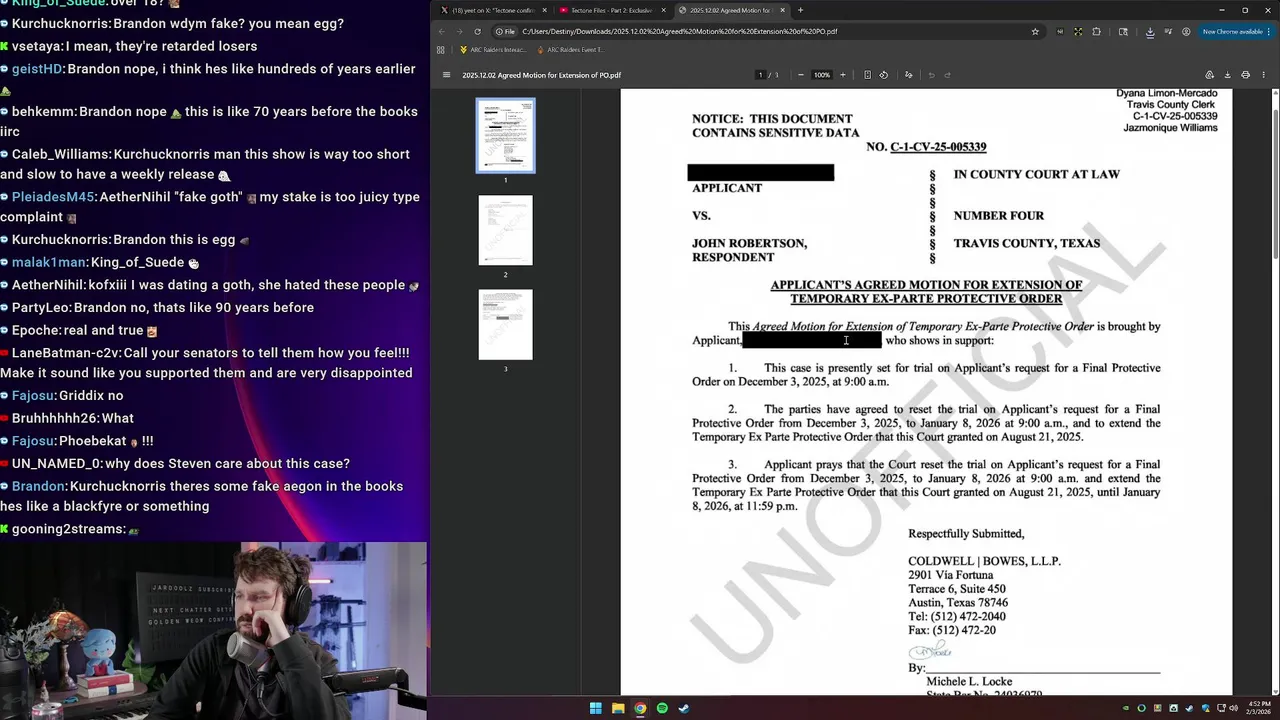Image resolution: width=1280 pixels, height=720 pixels.
Task: Open Windows Start menu
Action: [x=596, y=708]
